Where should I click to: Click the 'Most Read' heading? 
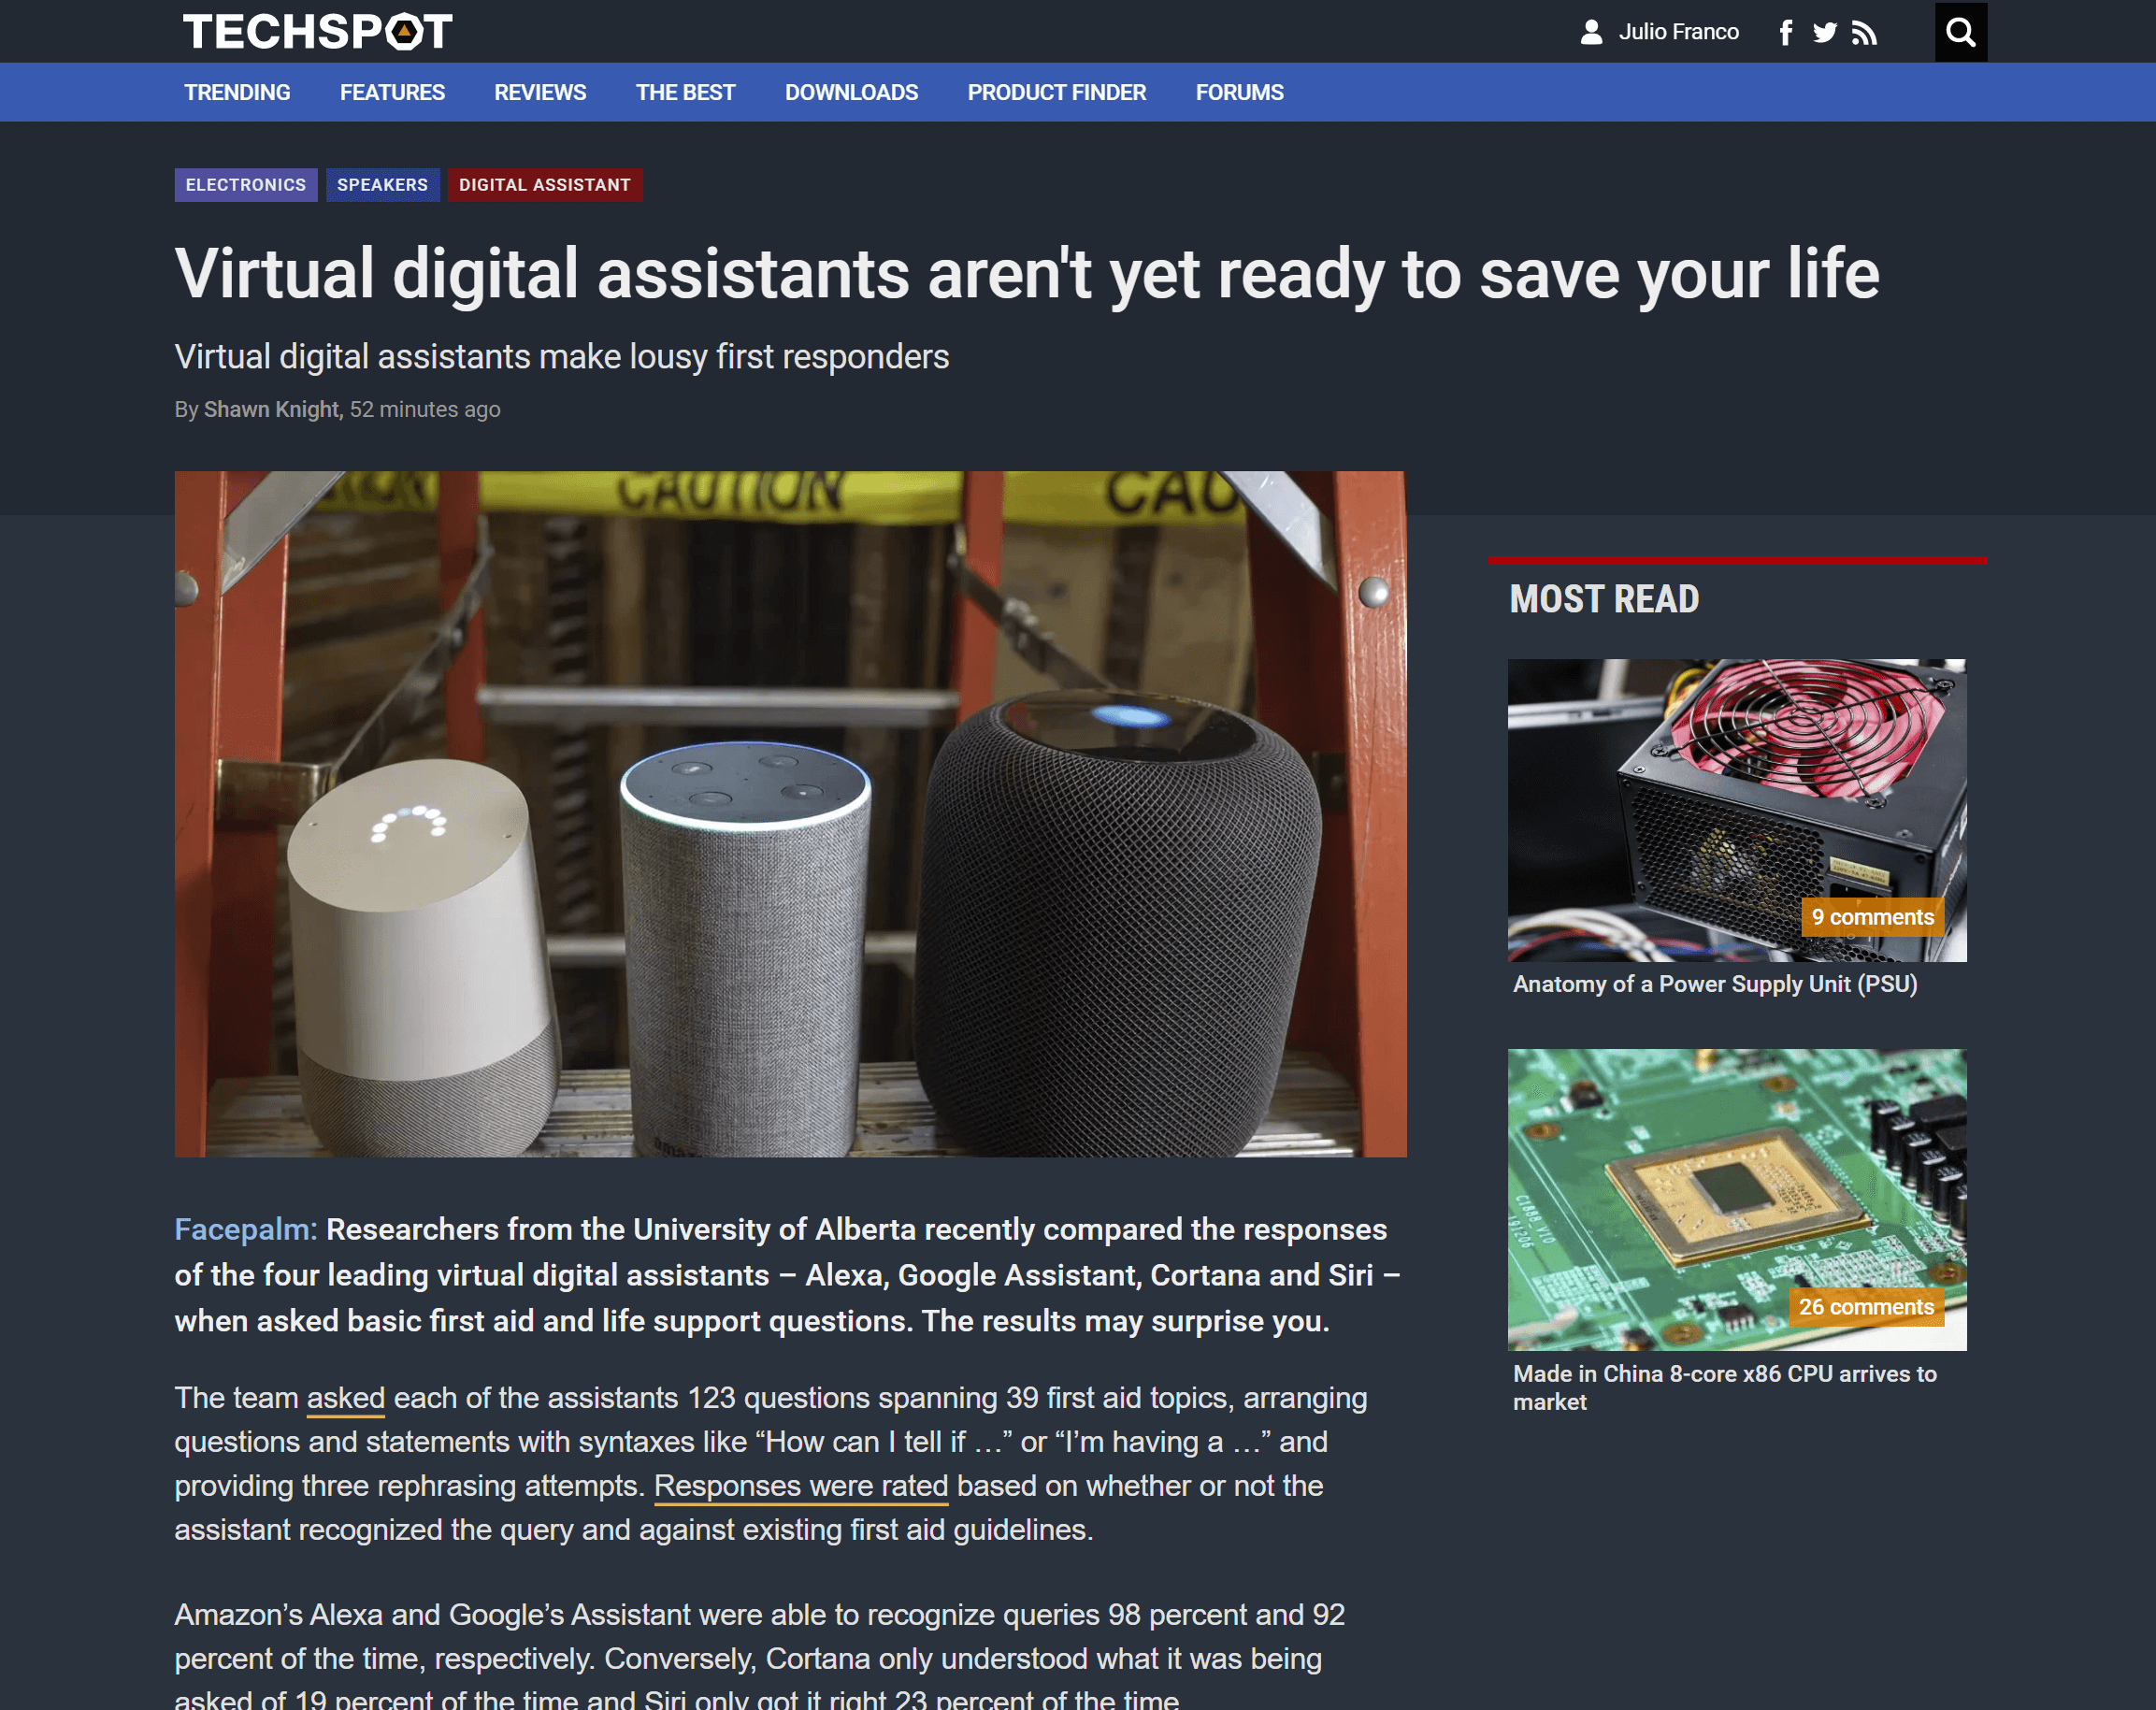tap(1604, 599)
